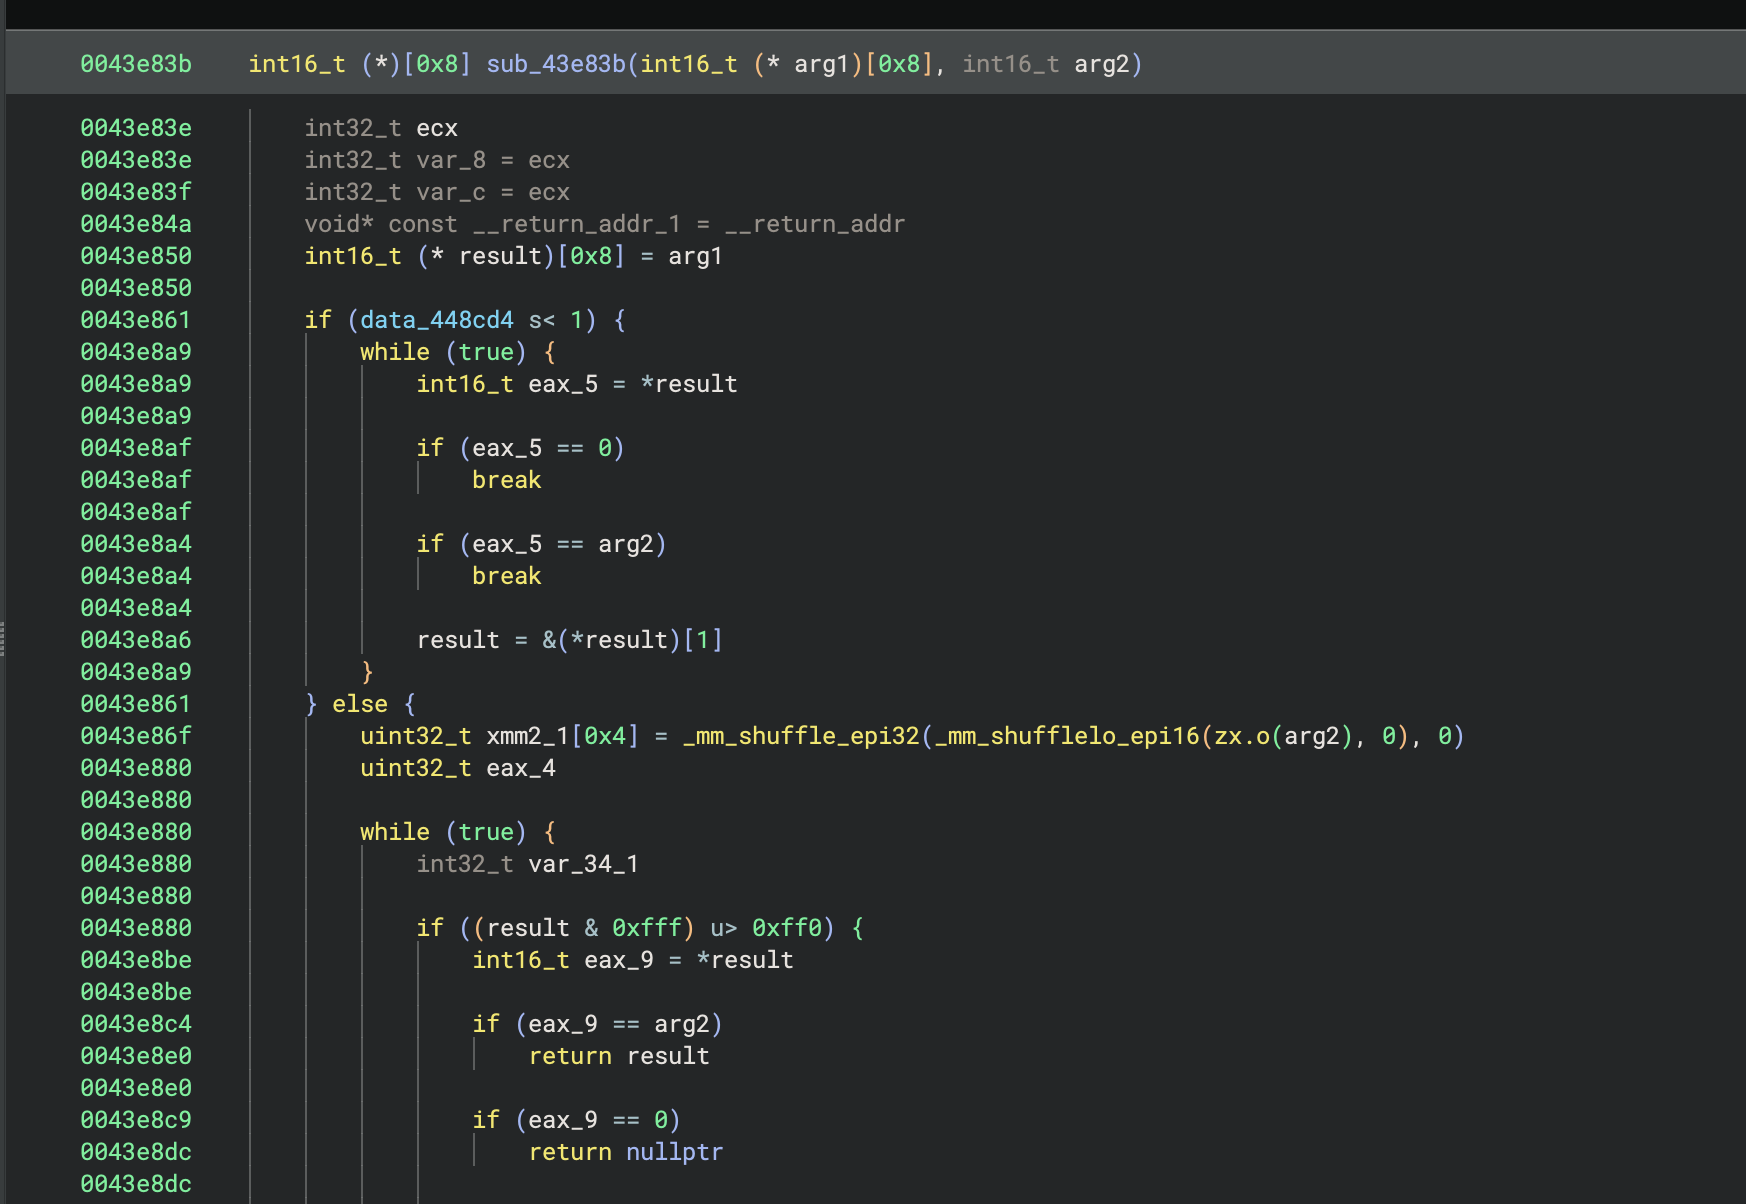
Task: Click the pane splitter handle on left edge
Action: [3, 638]
